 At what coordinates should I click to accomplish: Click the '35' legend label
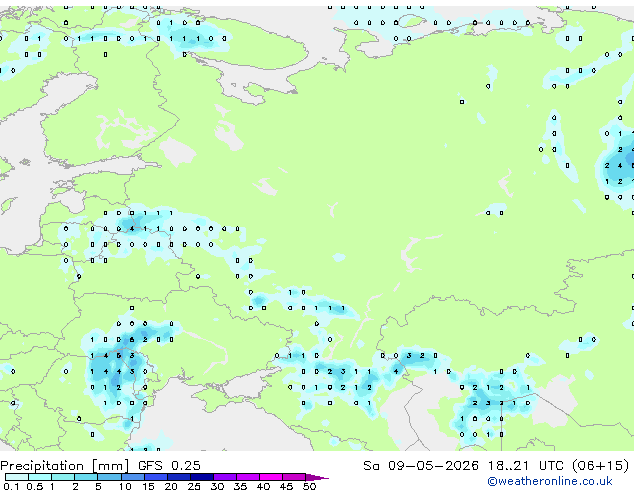pyautogui.click(x=240, y=486)
